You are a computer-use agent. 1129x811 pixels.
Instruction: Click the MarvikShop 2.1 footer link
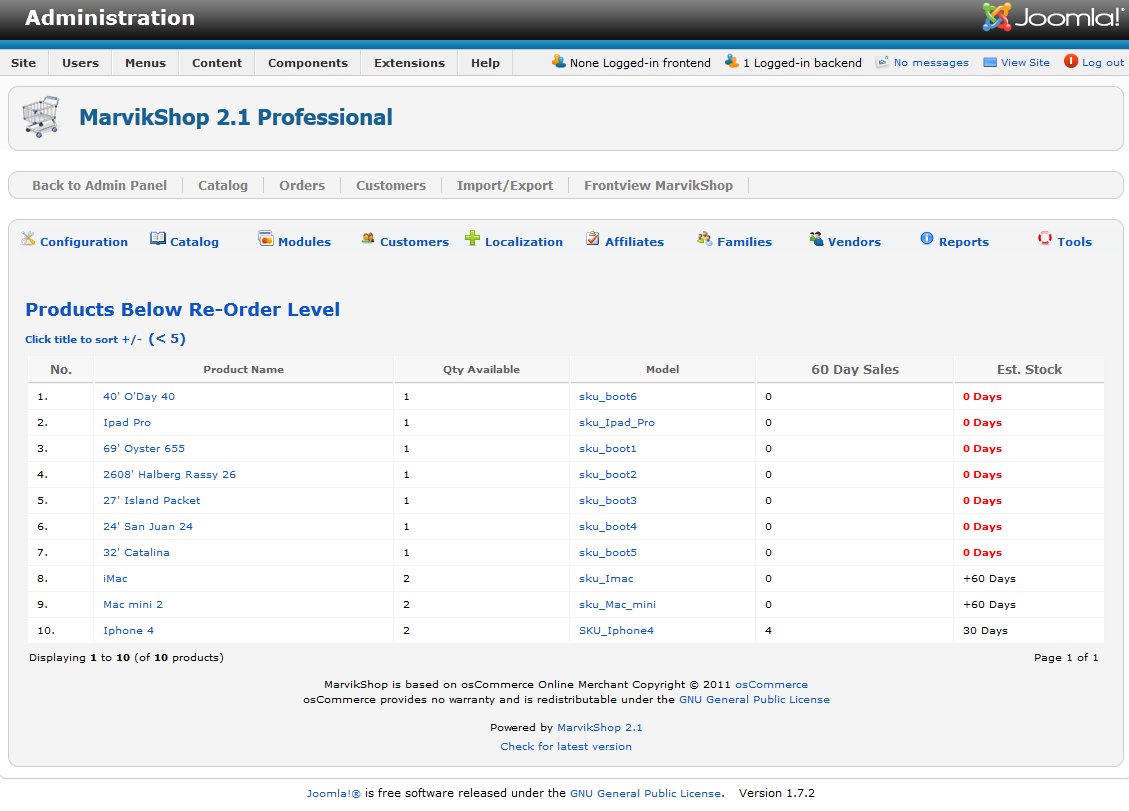(x=600, y=727)
